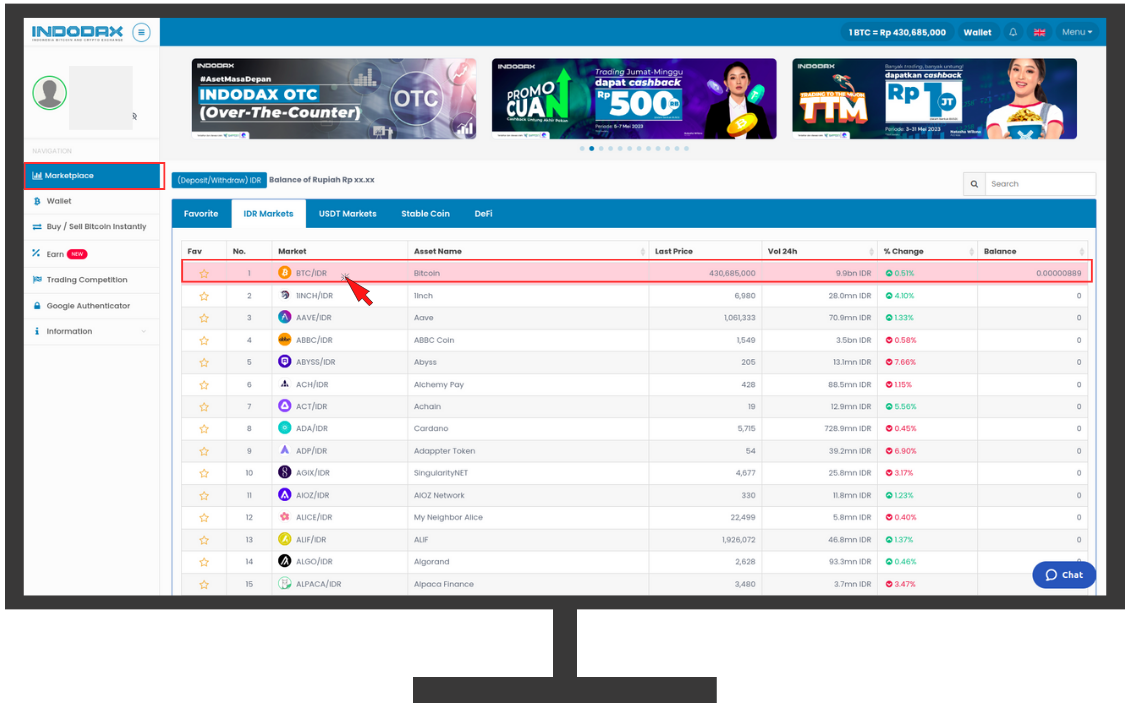The height and width of the screenshot is (707, 1130).
Task: Expand the Information sidebar item
Action: click(x=92, y=332)
